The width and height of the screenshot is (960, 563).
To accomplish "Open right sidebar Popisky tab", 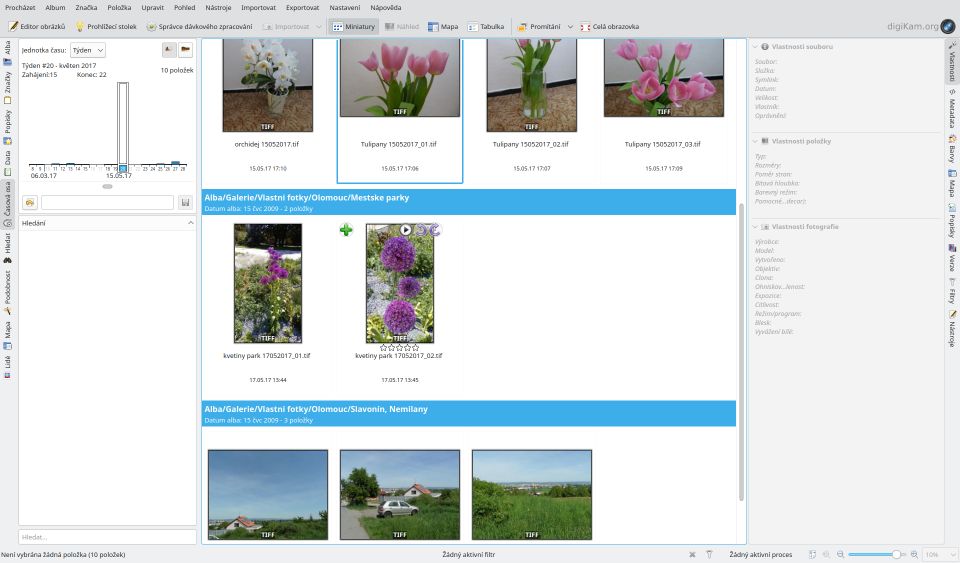I will click(x=952, y=222).
